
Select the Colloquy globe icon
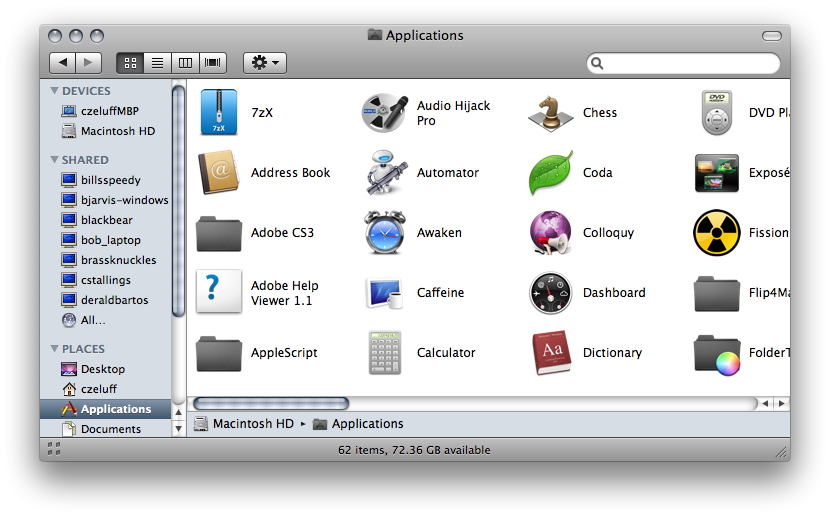551,232
